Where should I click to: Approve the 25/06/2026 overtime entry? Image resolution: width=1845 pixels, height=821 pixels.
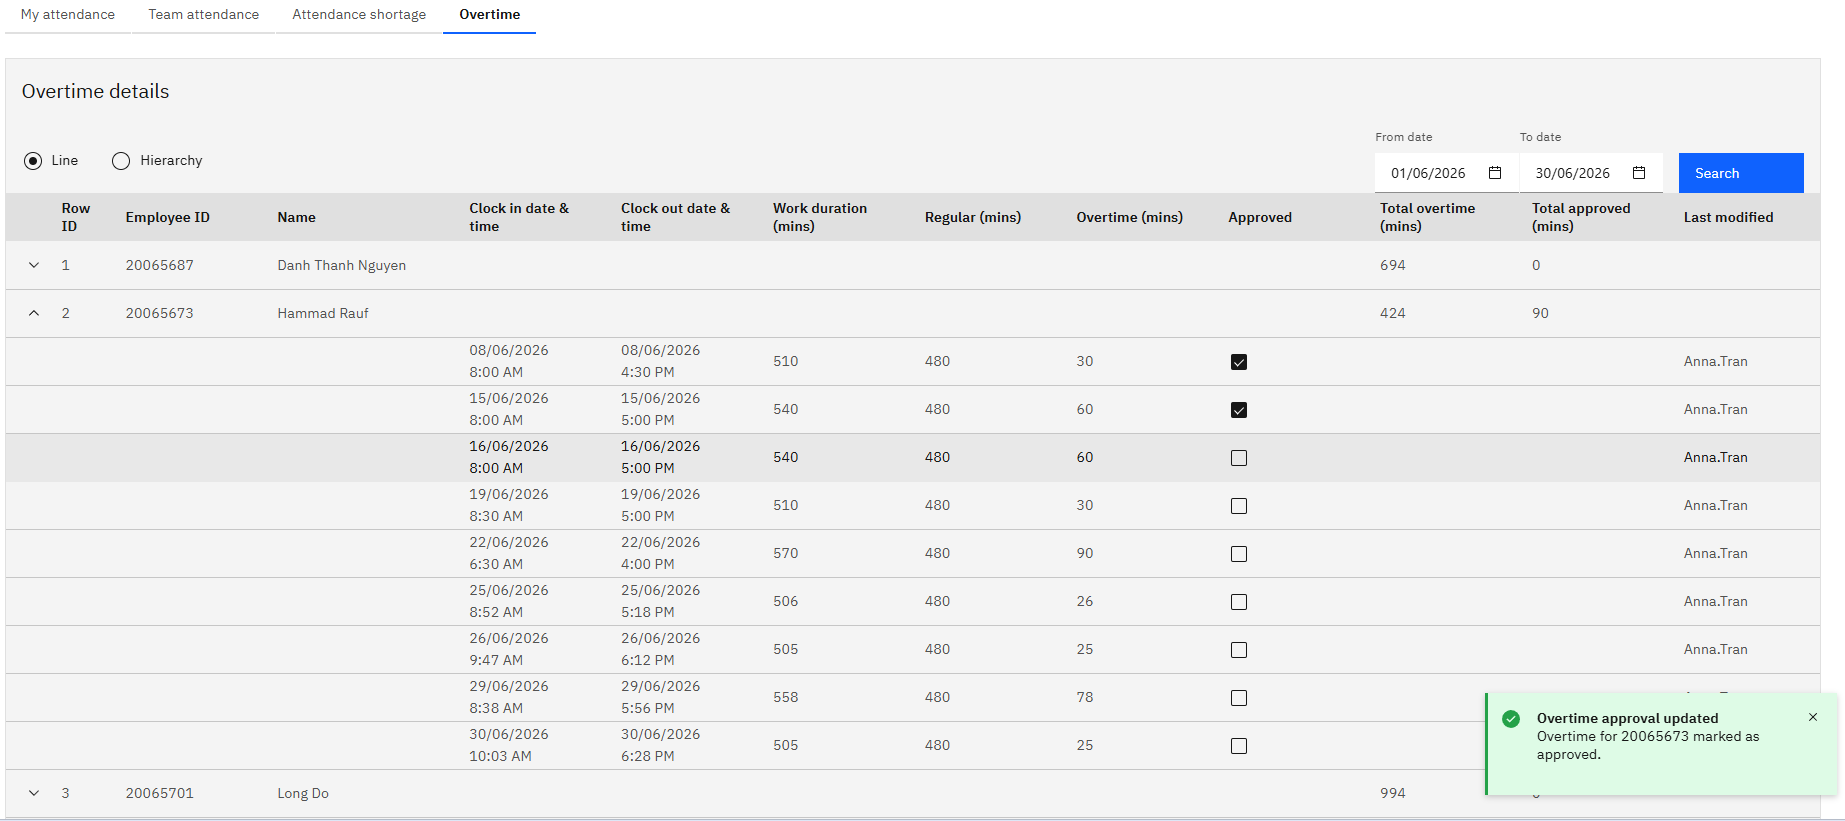(x=1239, y=602)
